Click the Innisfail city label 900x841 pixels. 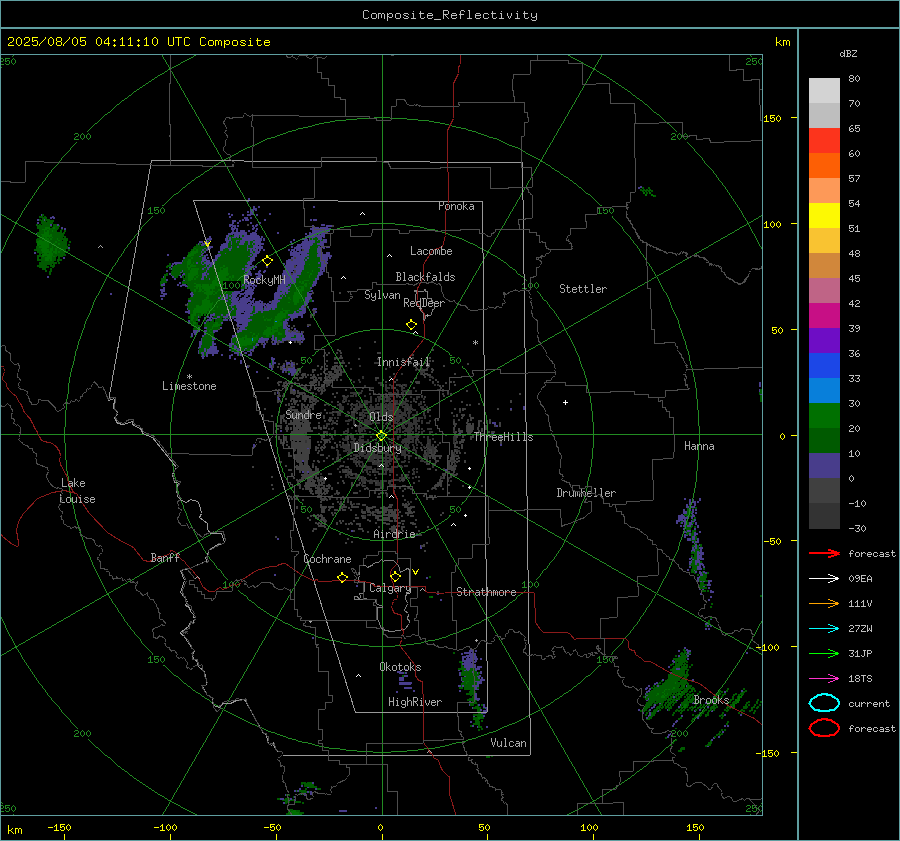pos(403,362)
